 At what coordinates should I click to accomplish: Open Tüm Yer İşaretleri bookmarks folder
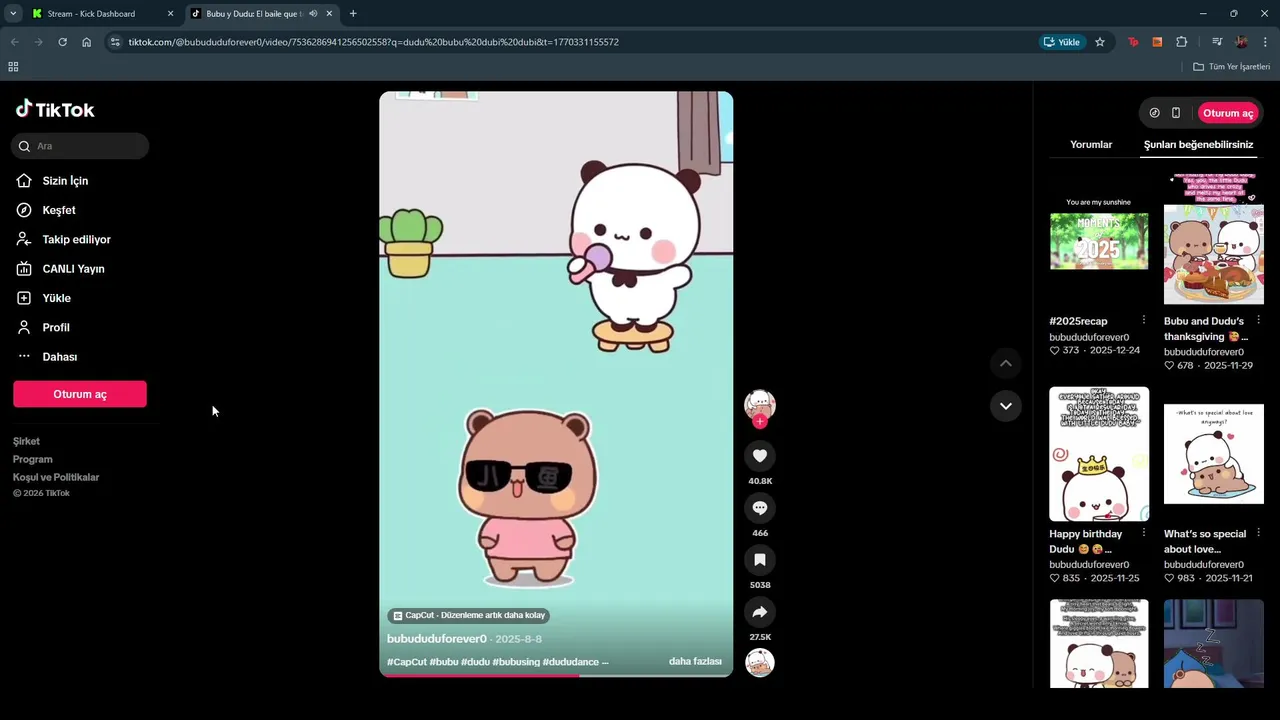[1232, 67]
